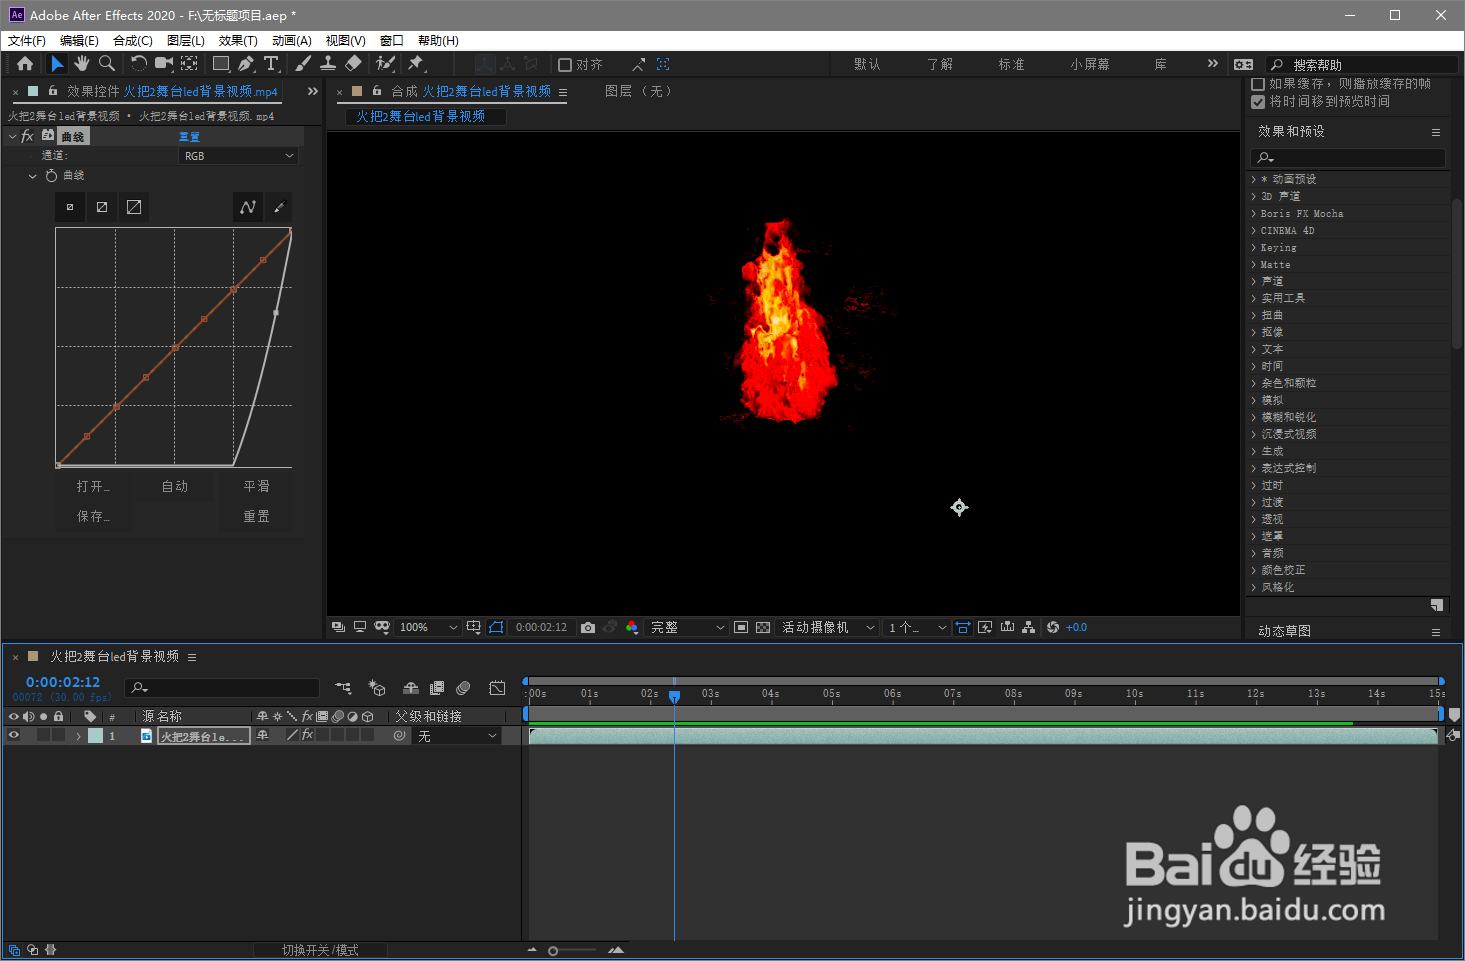Hide layer 1 with eye toggle

click(14, 735)
